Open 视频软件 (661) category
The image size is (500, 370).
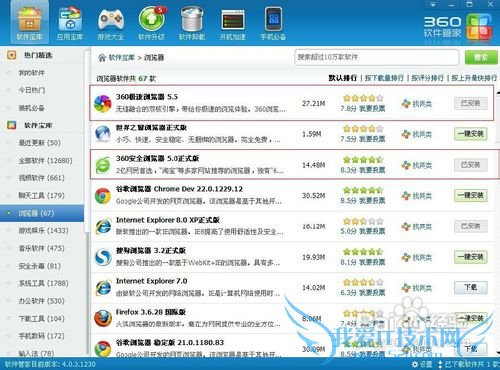41,178
